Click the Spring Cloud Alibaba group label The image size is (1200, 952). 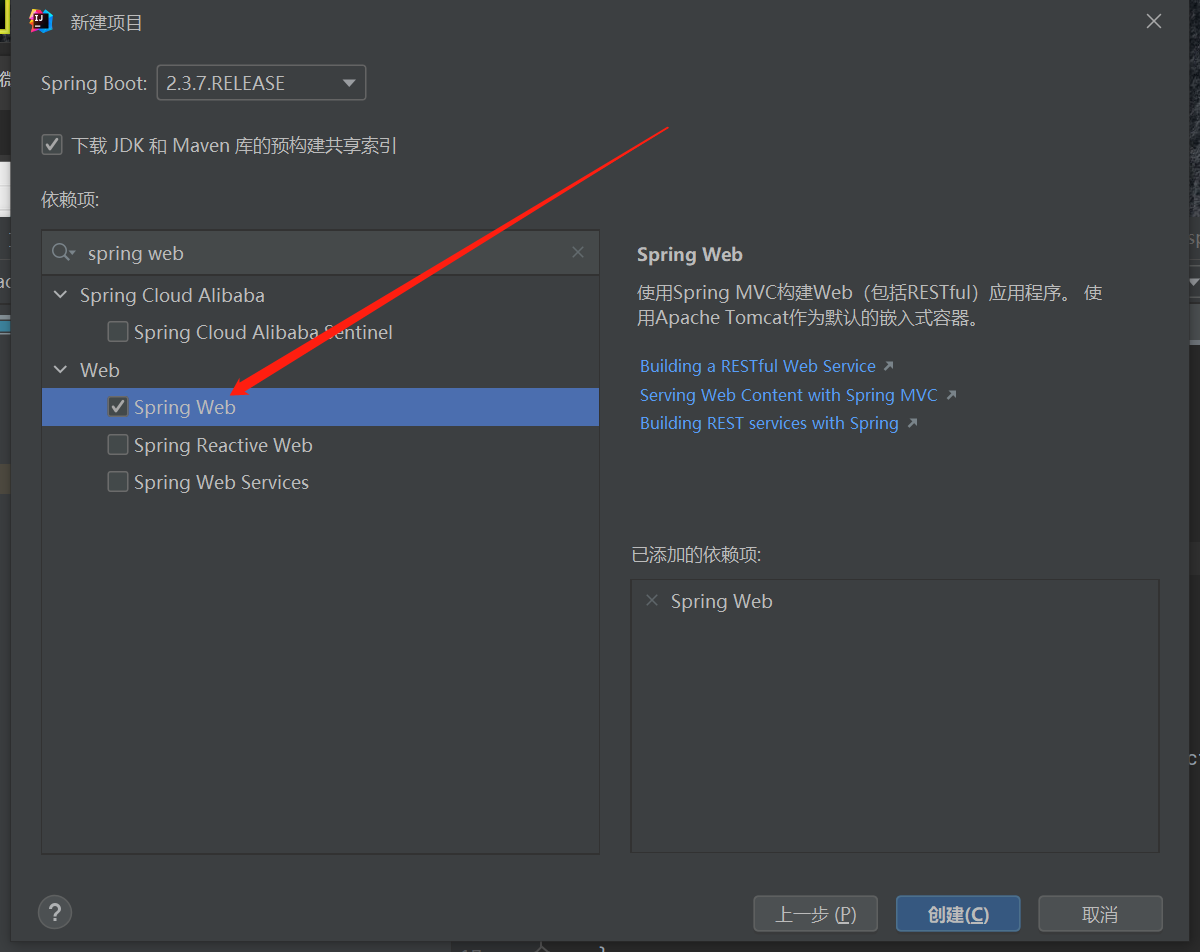(172, 295)
